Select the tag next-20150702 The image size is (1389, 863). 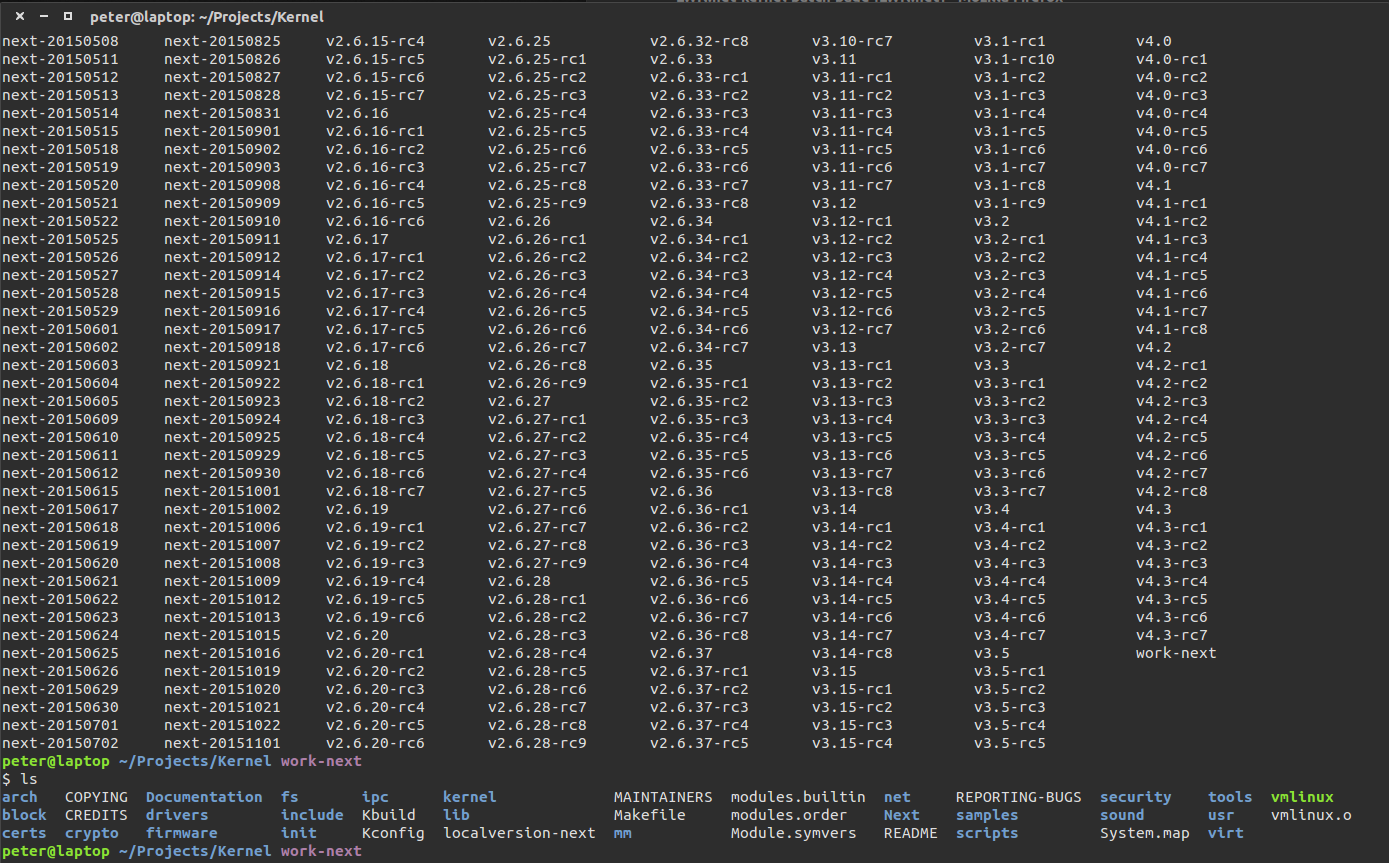pos(60,743)
